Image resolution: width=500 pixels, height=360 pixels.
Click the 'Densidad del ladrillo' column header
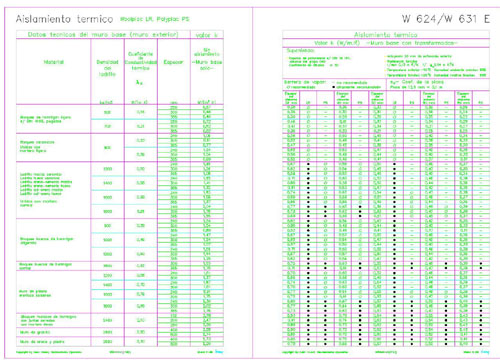[x=107, y=68]
